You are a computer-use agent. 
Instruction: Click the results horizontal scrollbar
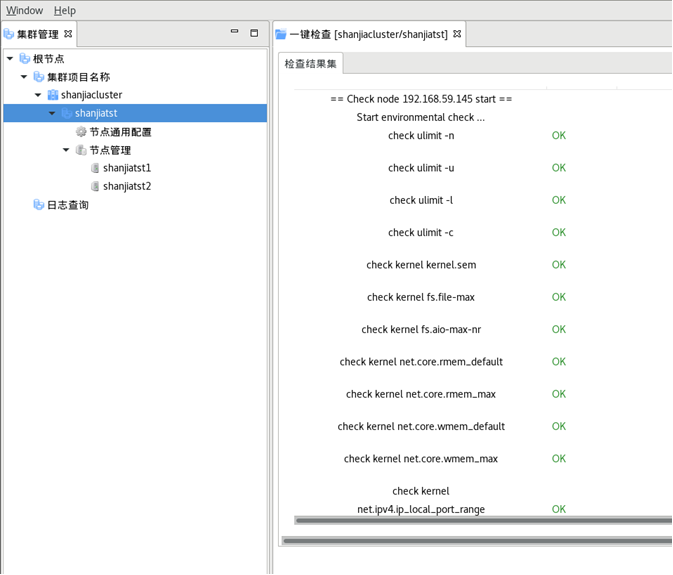point(480,520)
